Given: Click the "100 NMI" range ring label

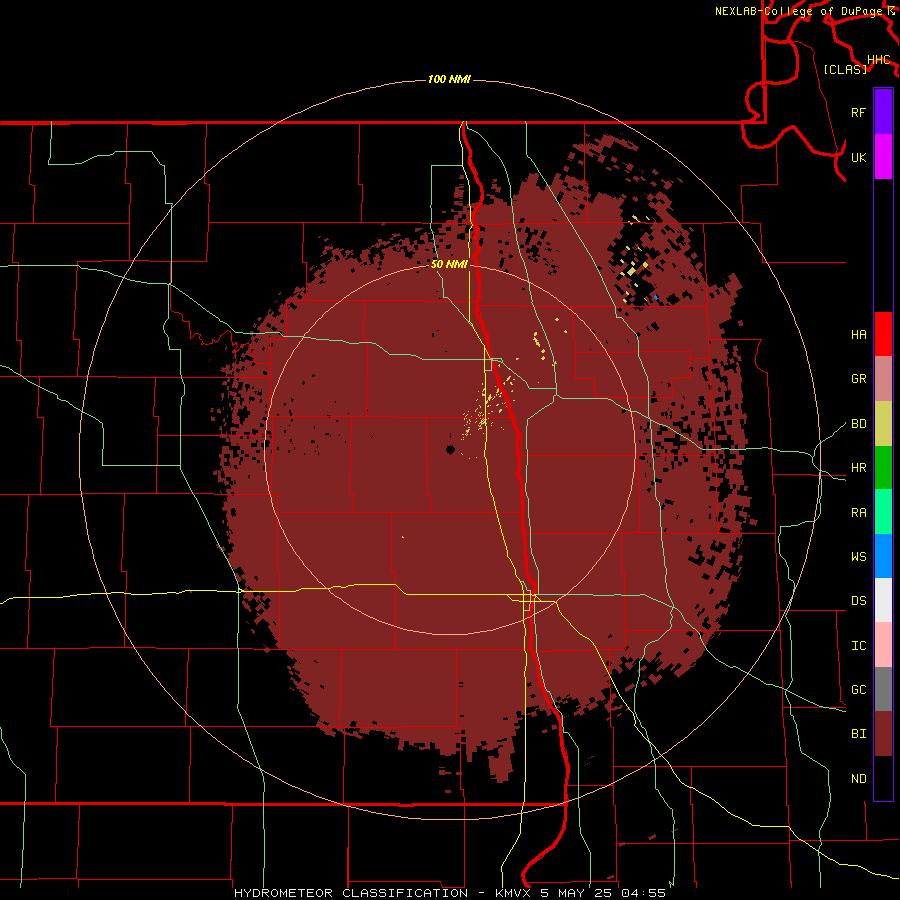Looking at the screenshot, I should coord(449,79).
